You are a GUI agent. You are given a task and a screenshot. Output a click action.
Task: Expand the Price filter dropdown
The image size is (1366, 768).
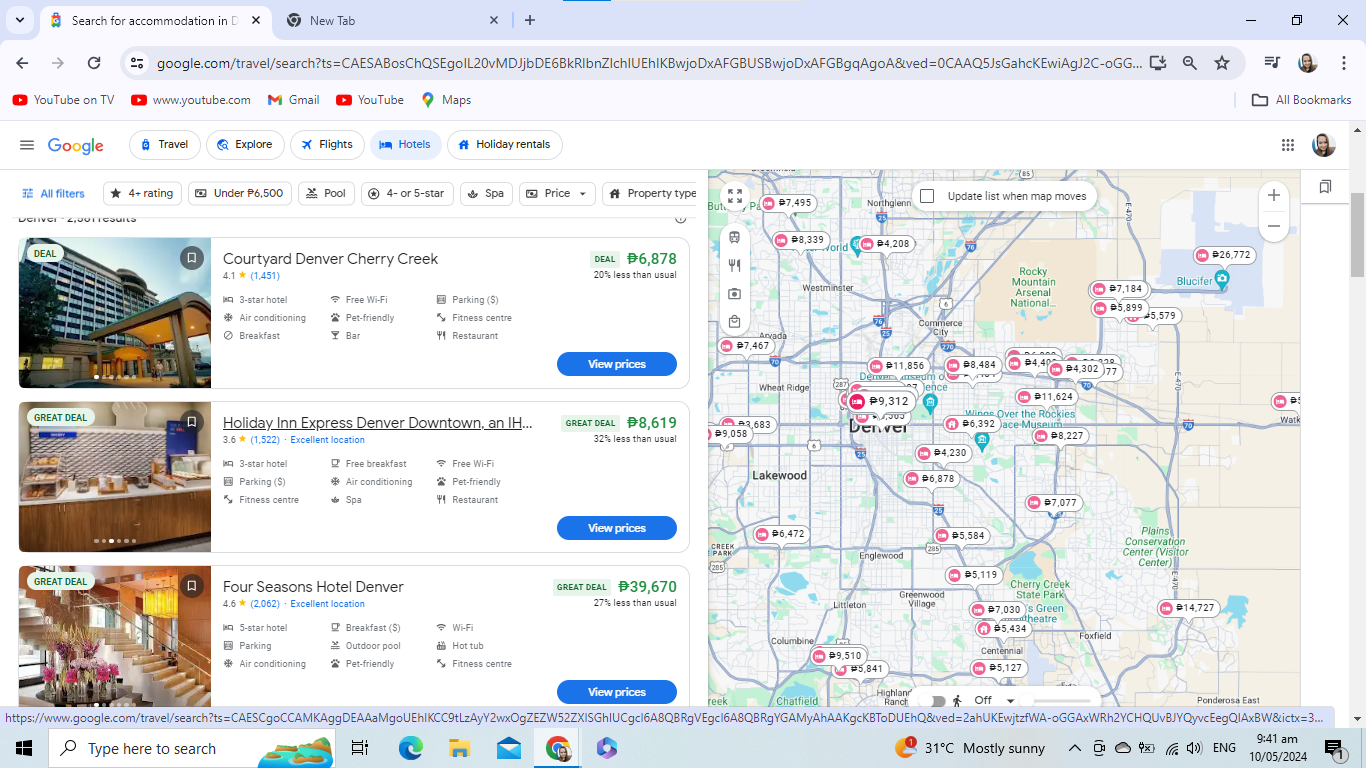pyautogui.click(x=557, y=193)
